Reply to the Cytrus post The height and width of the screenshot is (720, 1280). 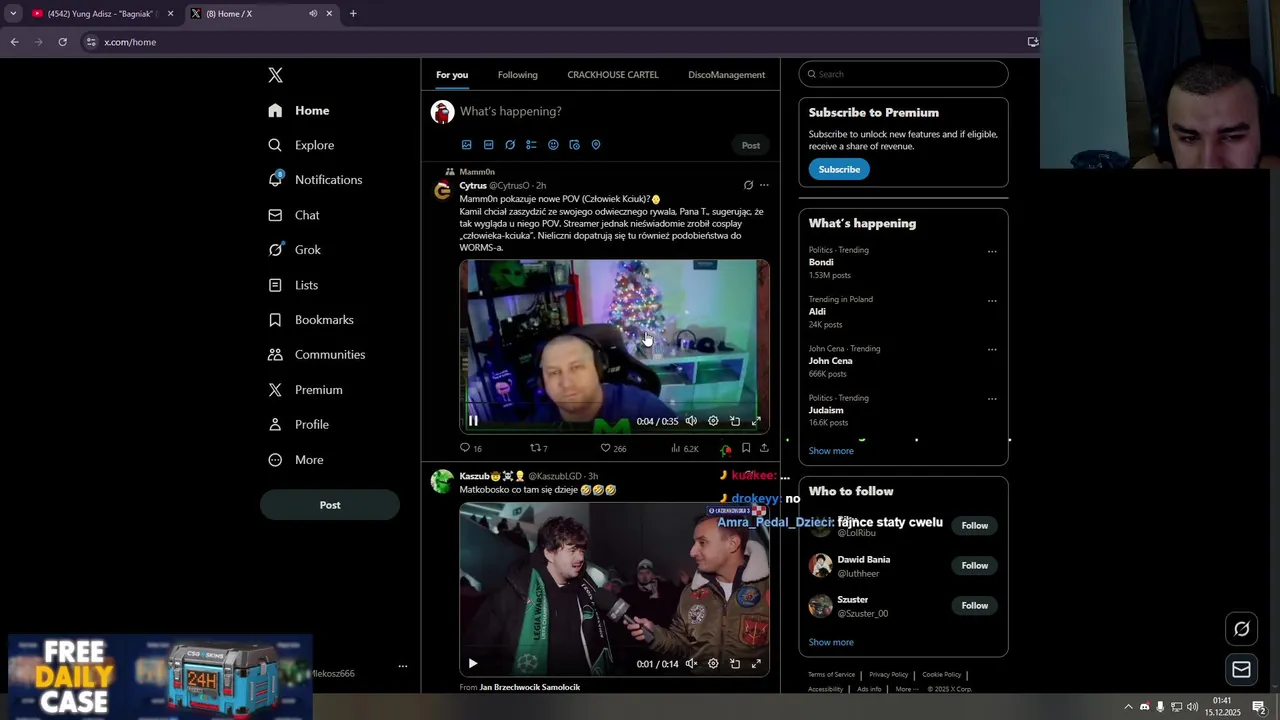[470, 448]
